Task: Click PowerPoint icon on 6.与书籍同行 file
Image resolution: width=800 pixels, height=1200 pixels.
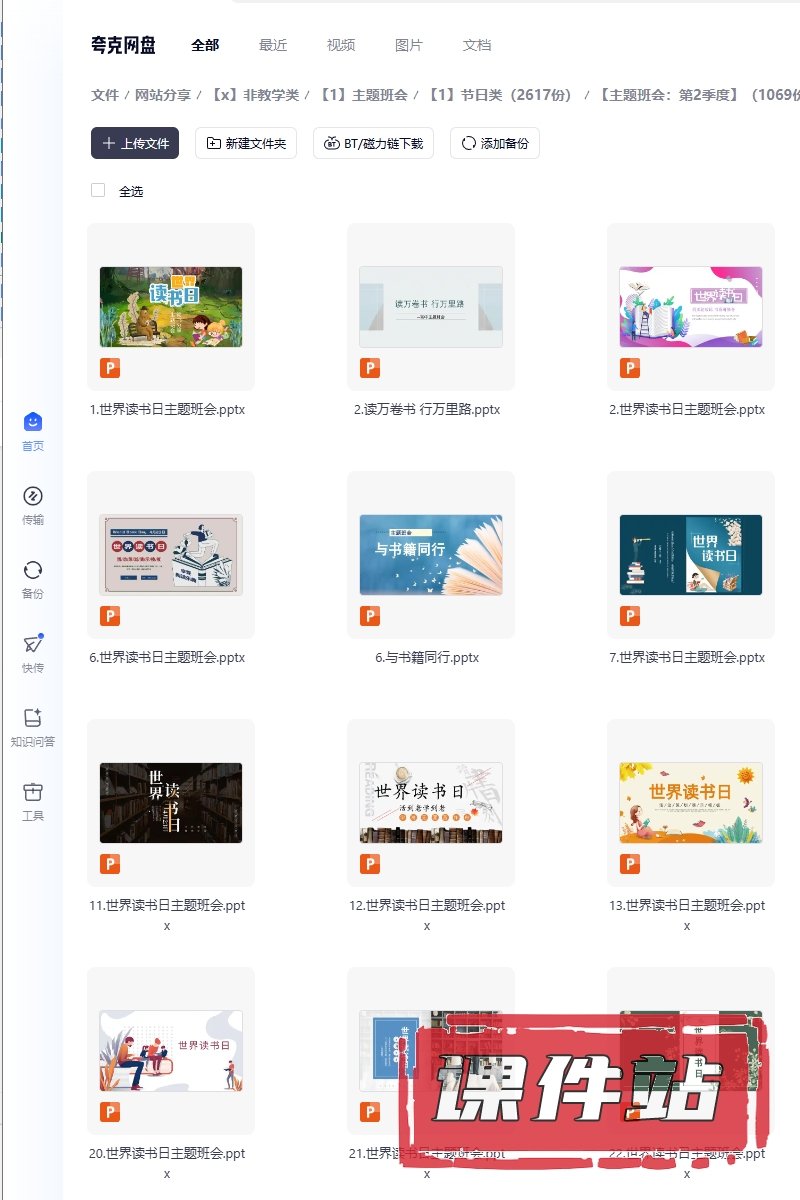Action: click(370, 616)
